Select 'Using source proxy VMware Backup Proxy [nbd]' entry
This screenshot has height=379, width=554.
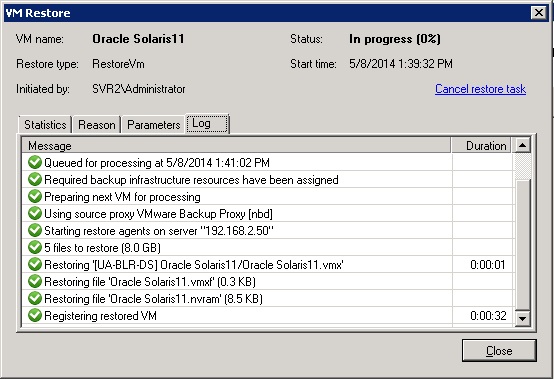click(267, 213)
